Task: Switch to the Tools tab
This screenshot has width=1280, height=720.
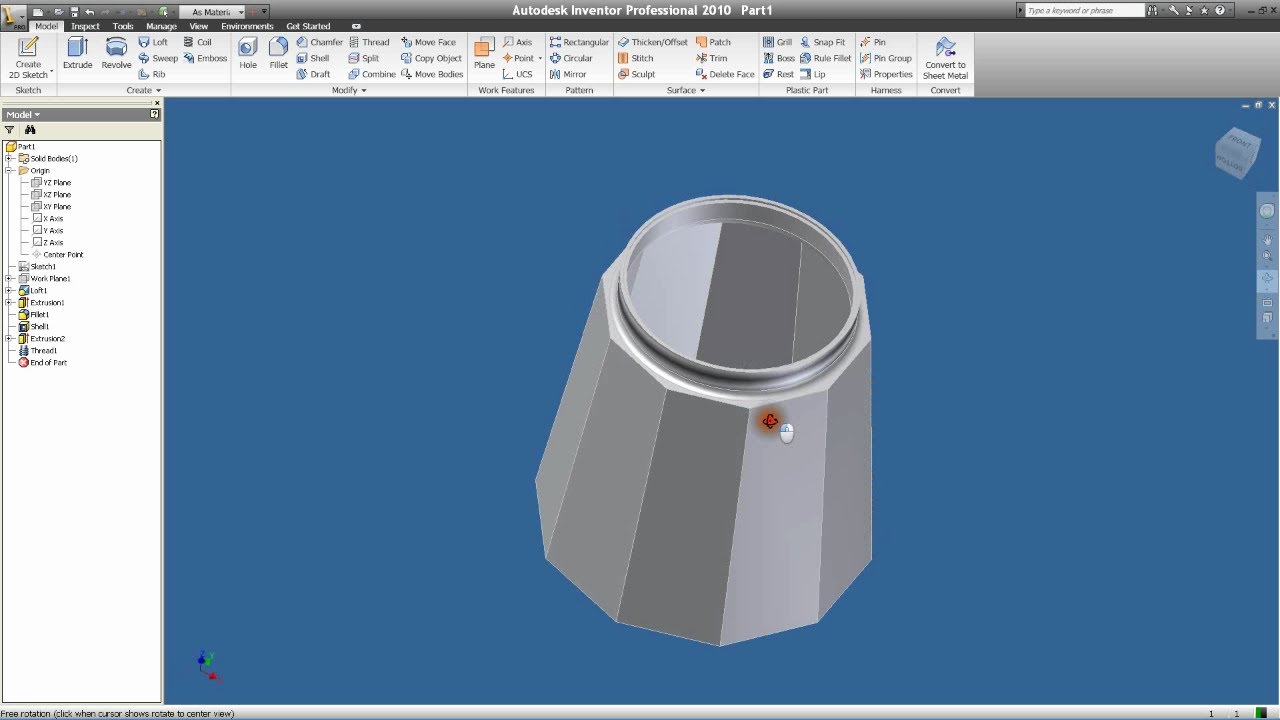Action: (x=123, y=26)
